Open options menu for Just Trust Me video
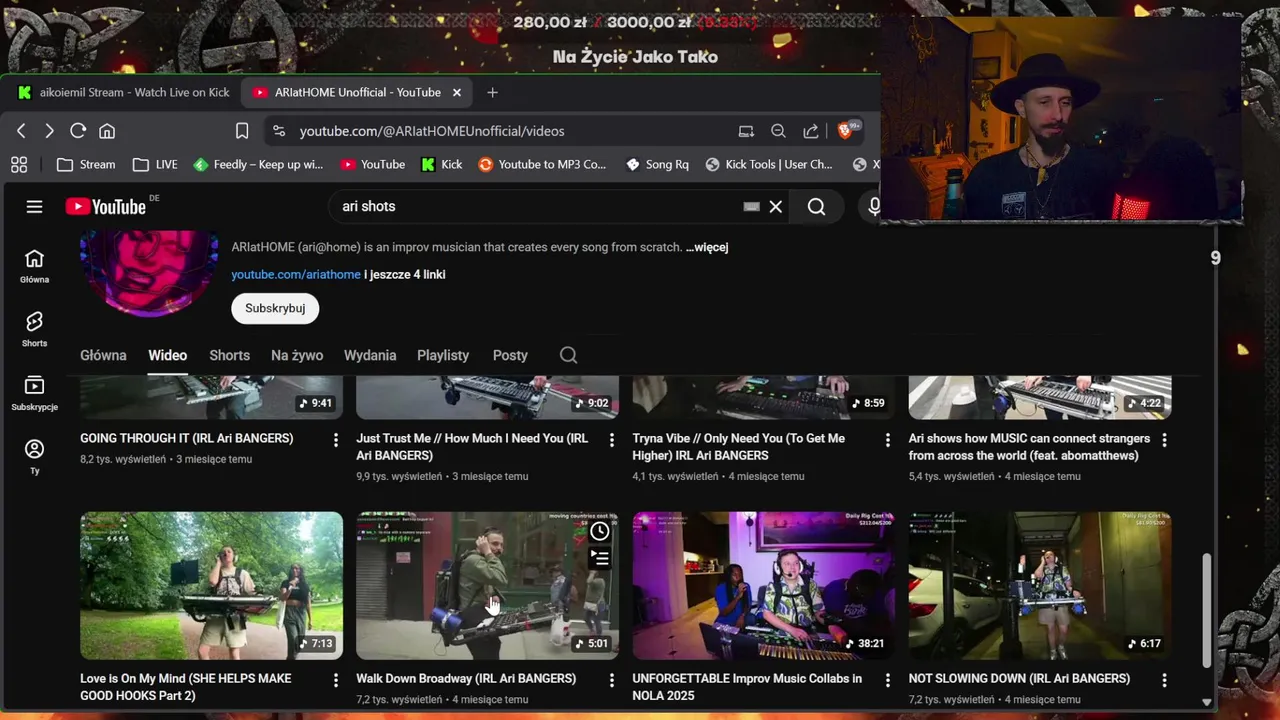The height and width of the screenshot is (720, 1280). coord(612,440)
